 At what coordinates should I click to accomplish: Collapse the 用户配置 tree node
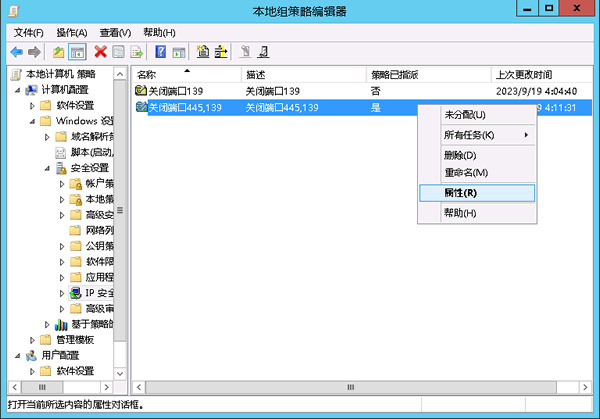18,356
